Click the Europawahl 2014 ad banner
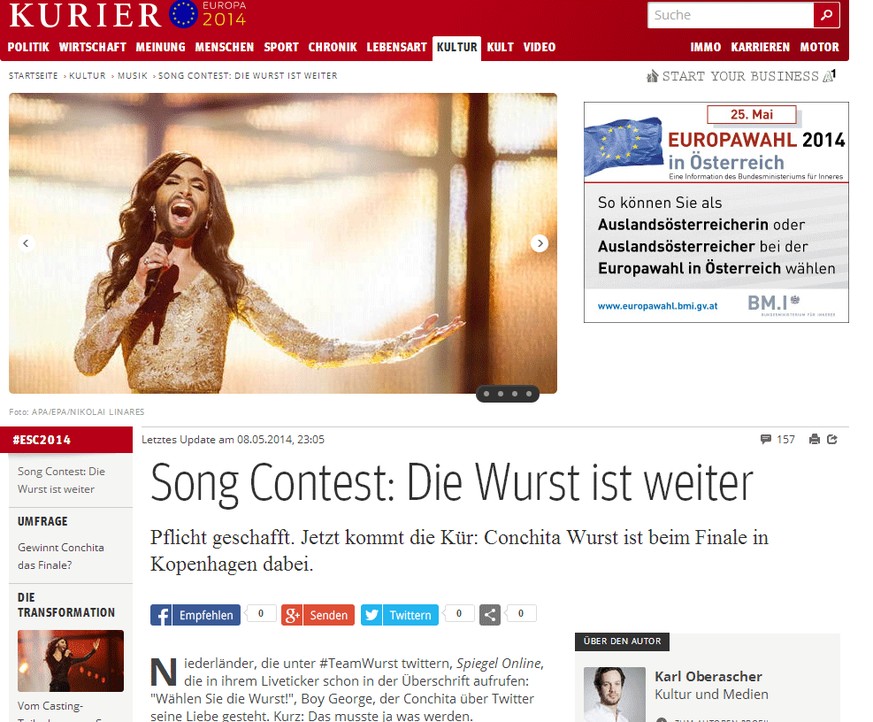Viewport: 873px width, 722px height. pos(716,212)
